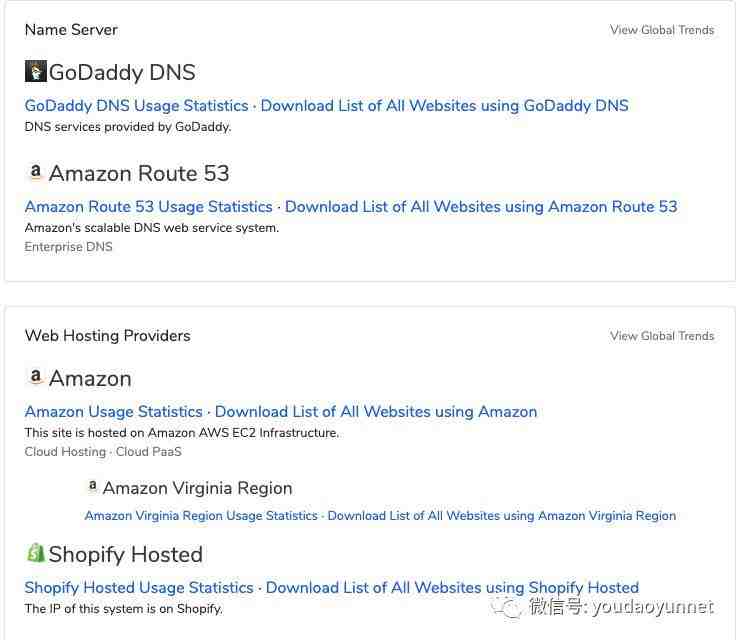Open Amazon Virginia Region Usage Statistics
The image size is (737, 640).
[200, 516]
